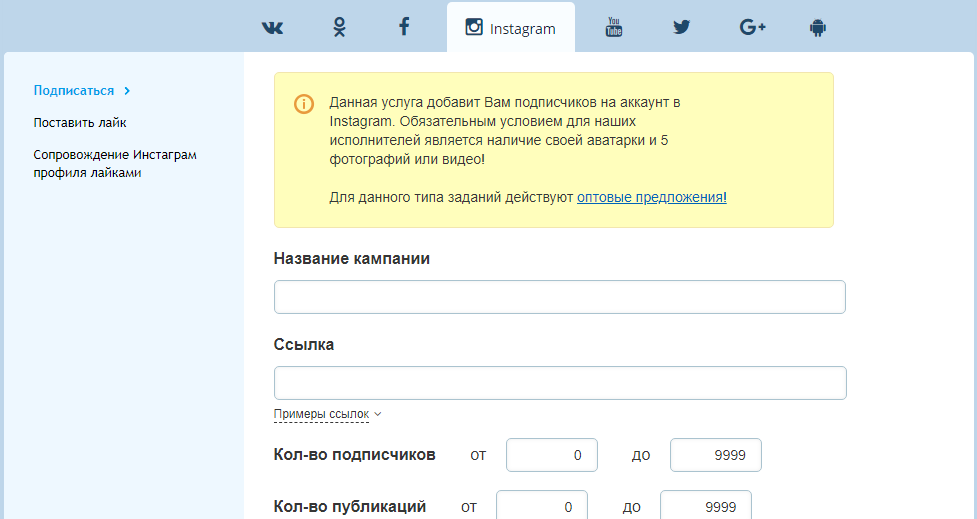Open the Android robot tab
Screen dimensions: 977x519
[818, 28]
